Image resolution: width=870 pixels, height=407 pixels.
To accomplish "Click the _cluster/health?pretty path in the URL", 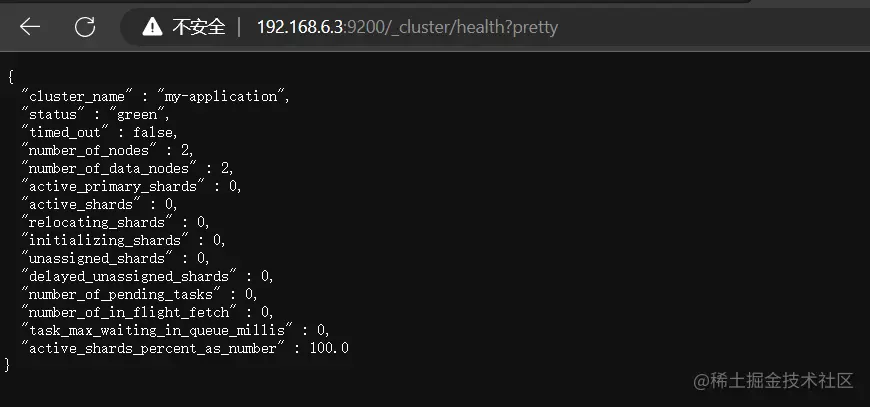I will coord(472,27).
